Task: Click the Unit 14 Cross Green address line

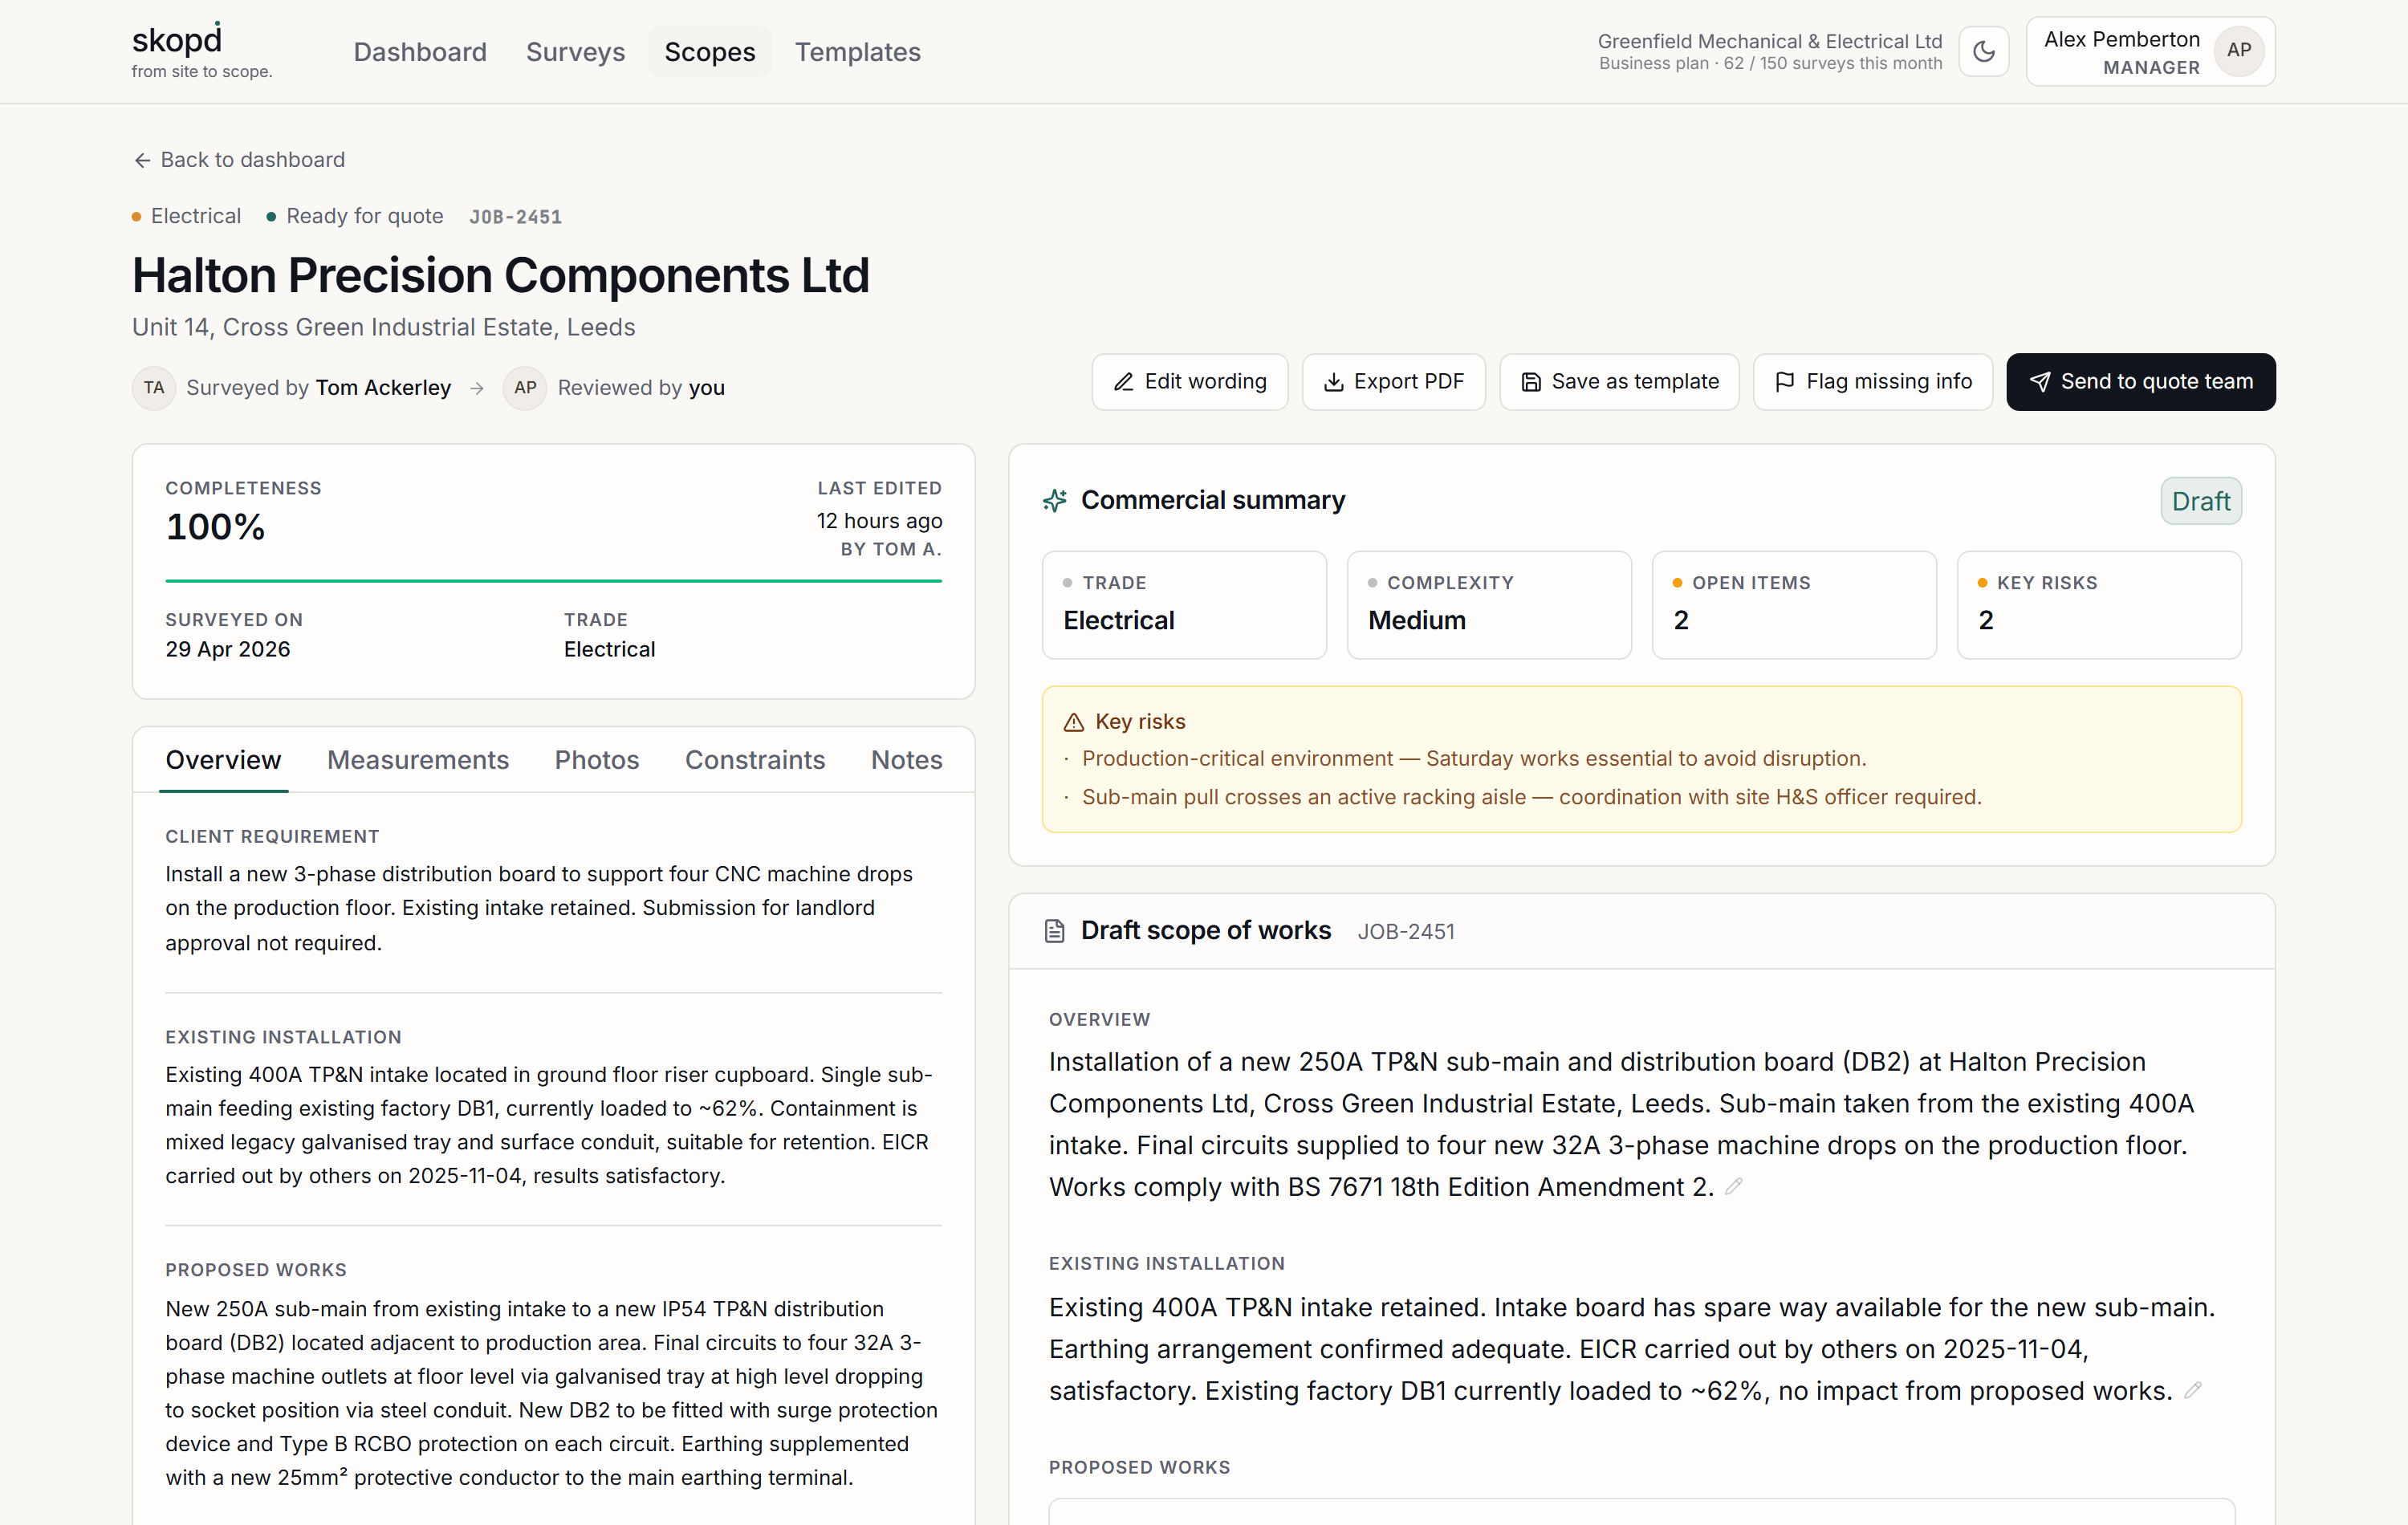Action: 384,327
